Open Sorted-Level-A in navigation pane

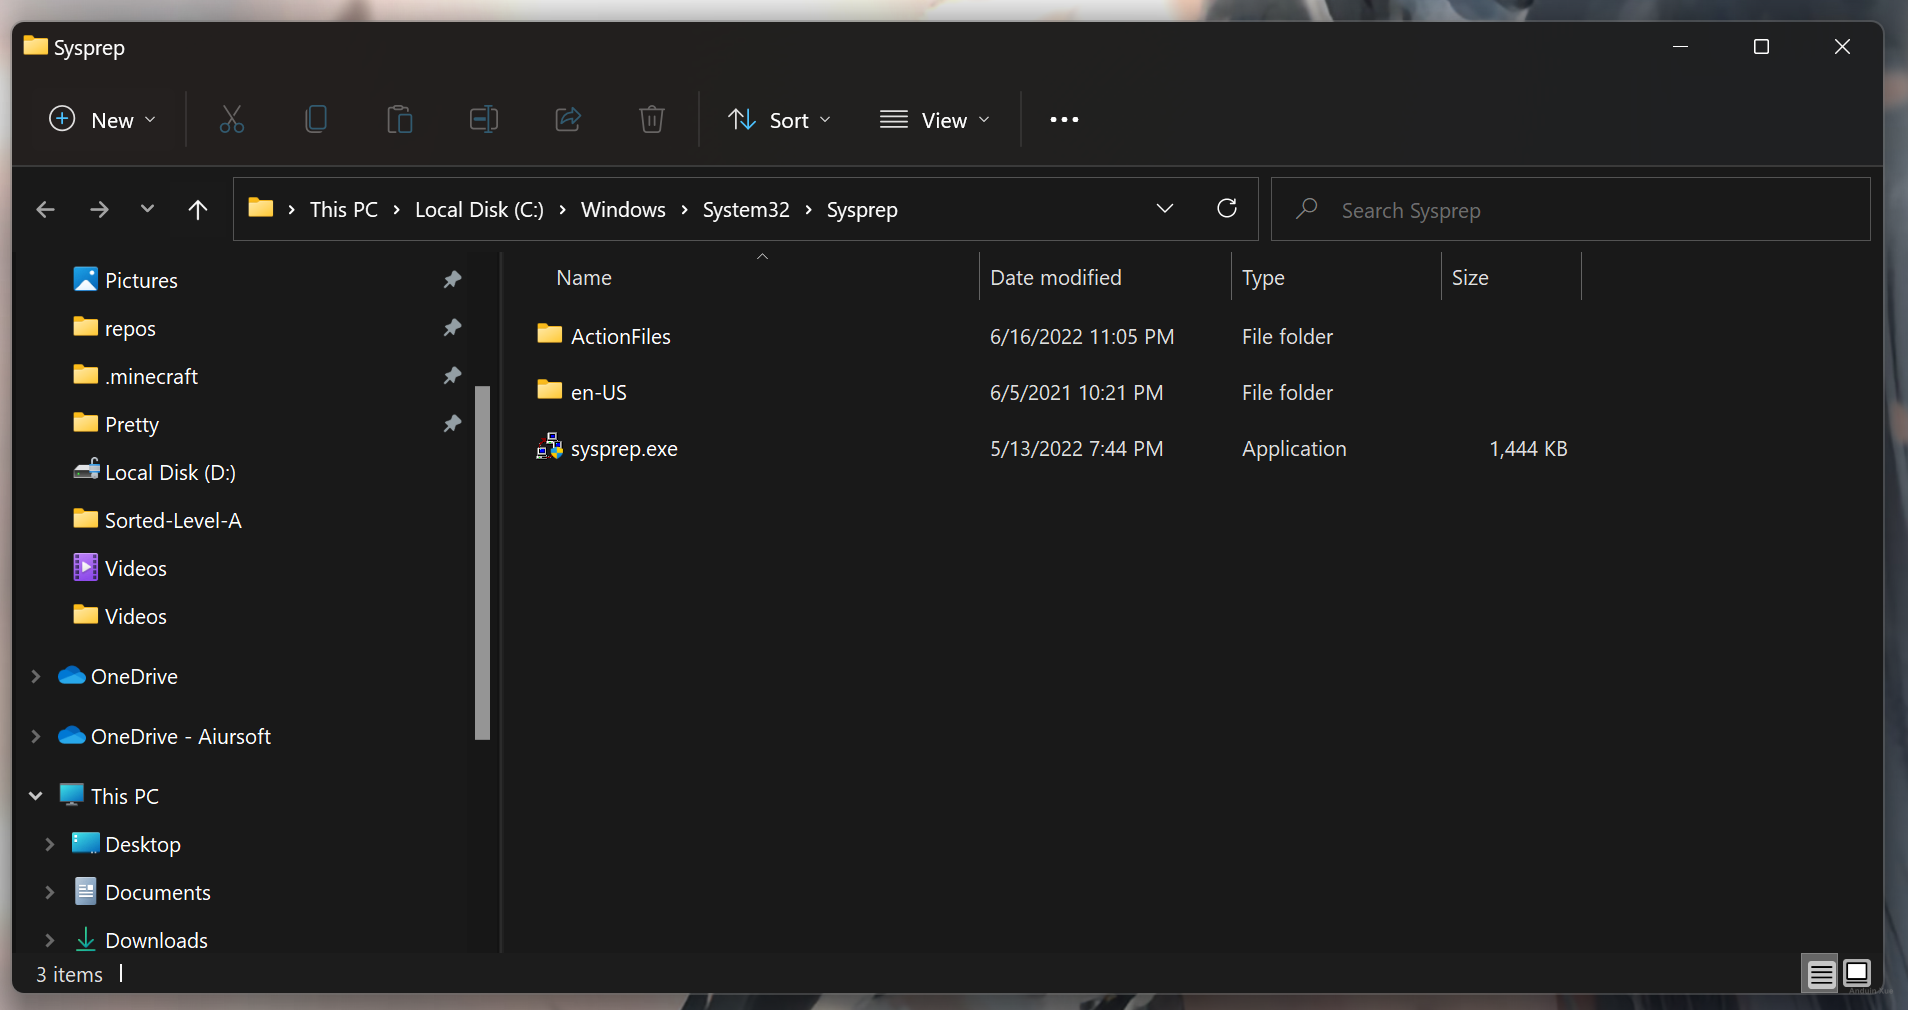tap(173, 520)
